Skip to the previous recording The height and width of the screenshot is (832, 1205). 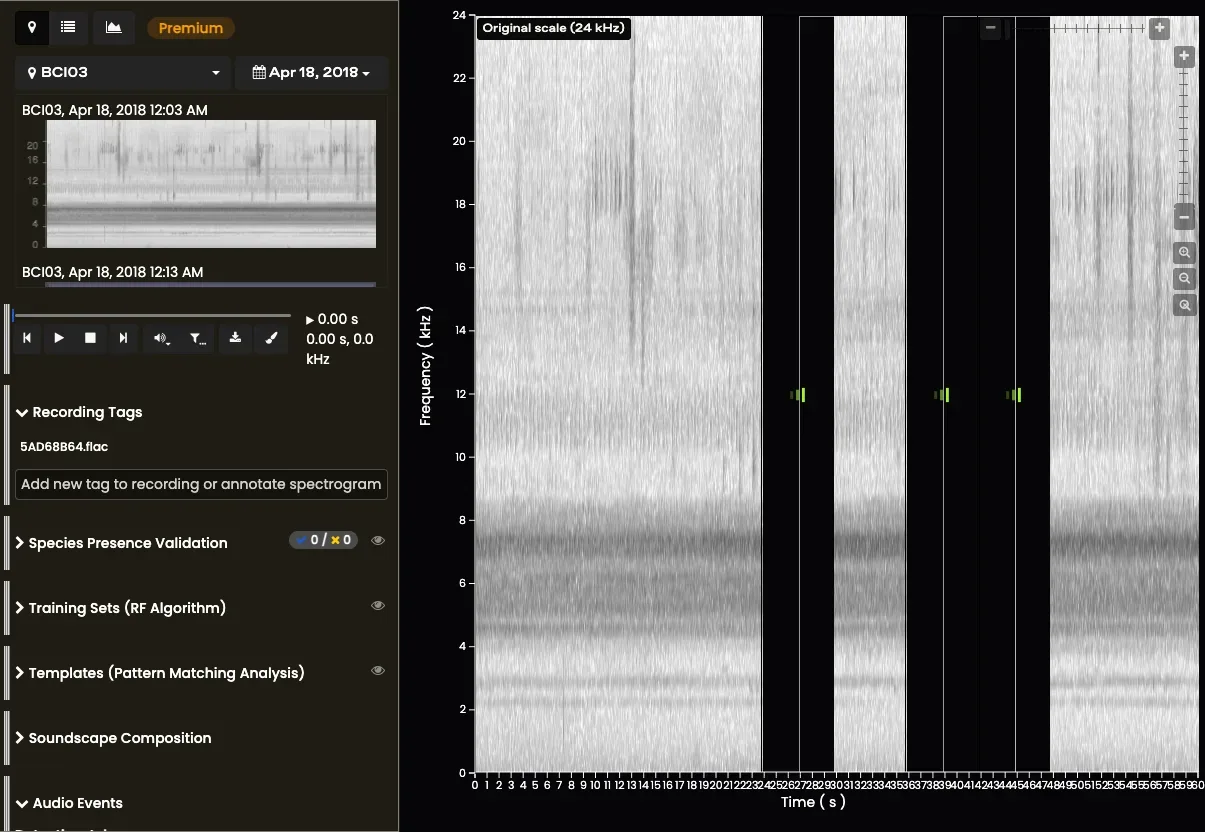27,338
